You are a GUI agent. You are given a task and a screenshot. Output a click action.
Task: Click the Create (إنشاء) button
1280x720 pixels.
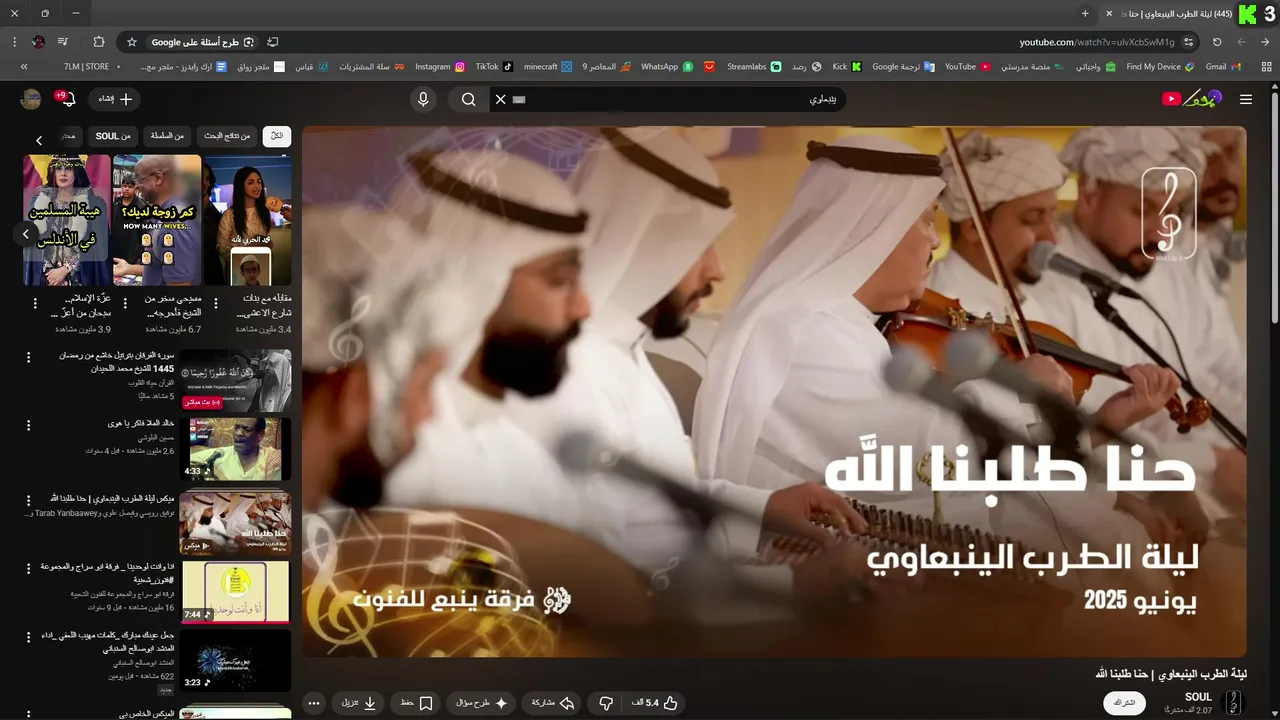pos(116,99)
